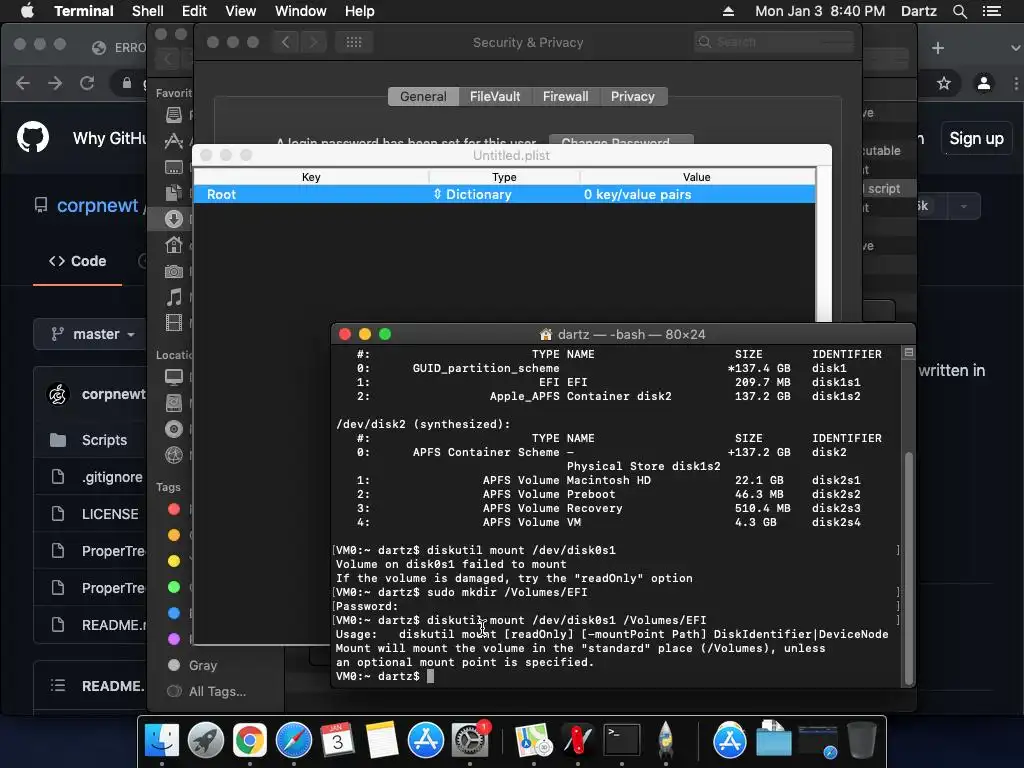Open the master branch dropdown on GitHub
The image size is (1024, 768).
(92, 334)
